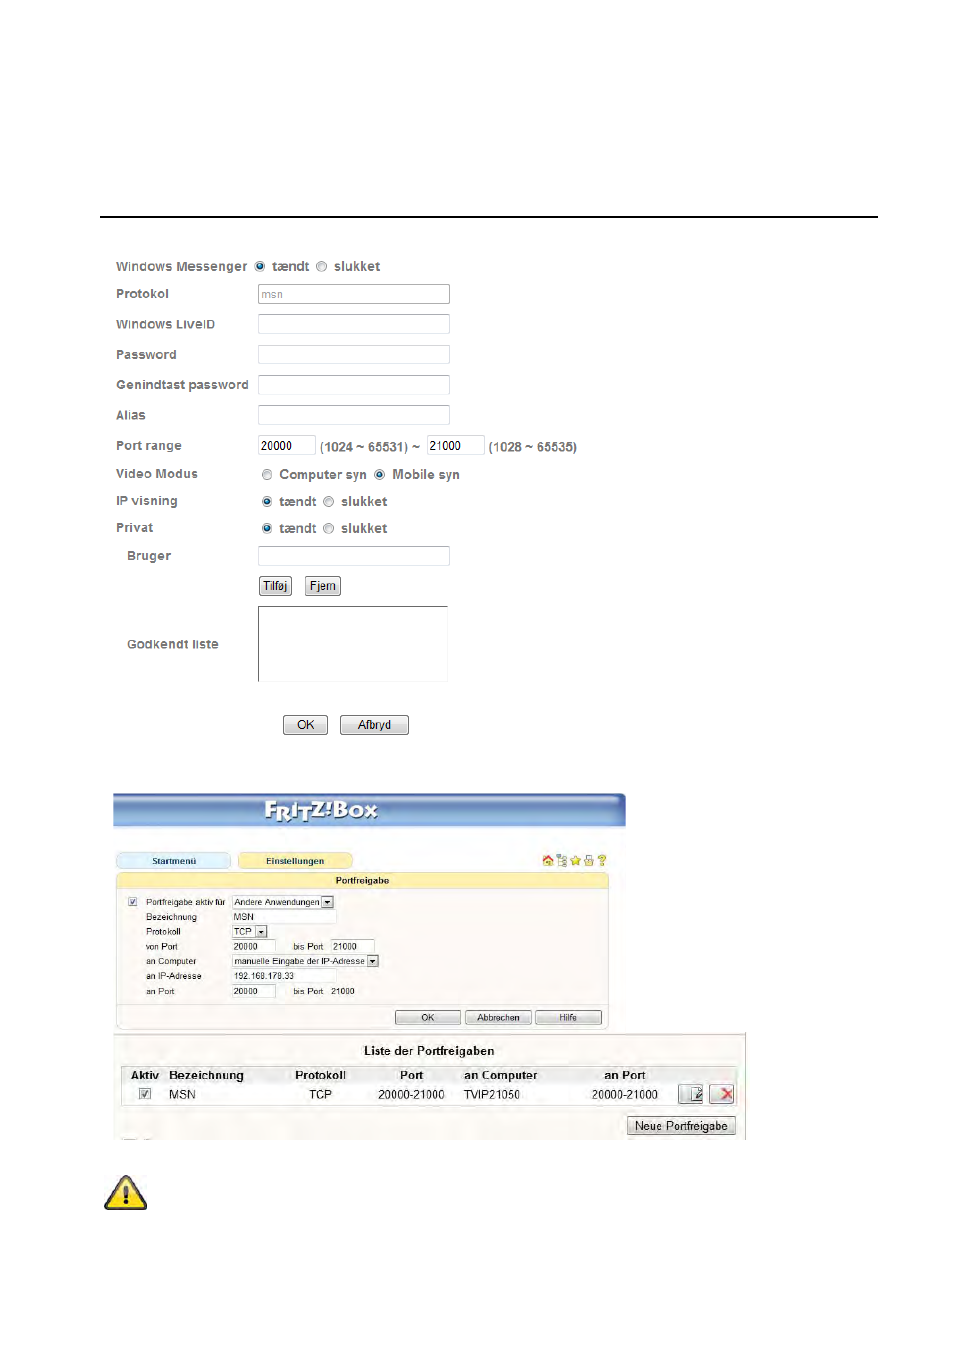The height and width of the screenshot is (1350, 954).
Task: Click the Afbryd button
Action: click(x=374, y=725)
